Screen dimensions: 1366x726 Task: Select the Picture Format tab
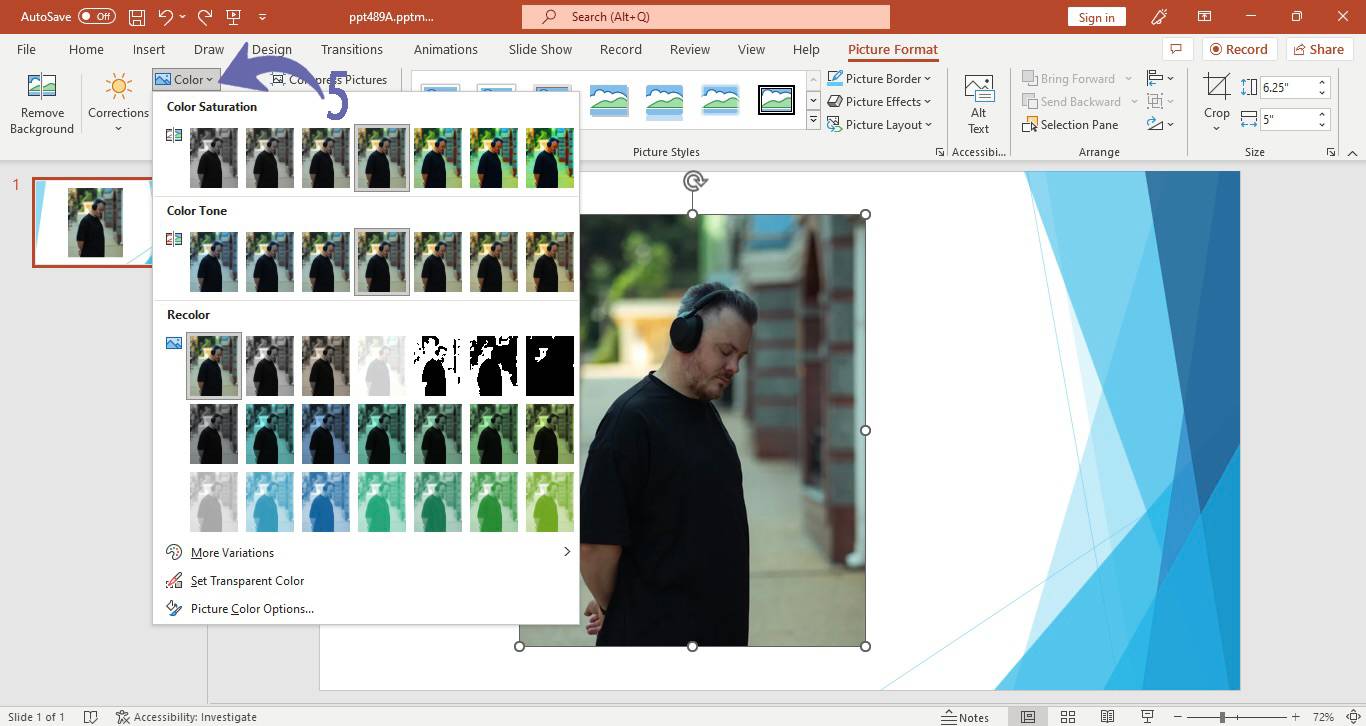893,49
